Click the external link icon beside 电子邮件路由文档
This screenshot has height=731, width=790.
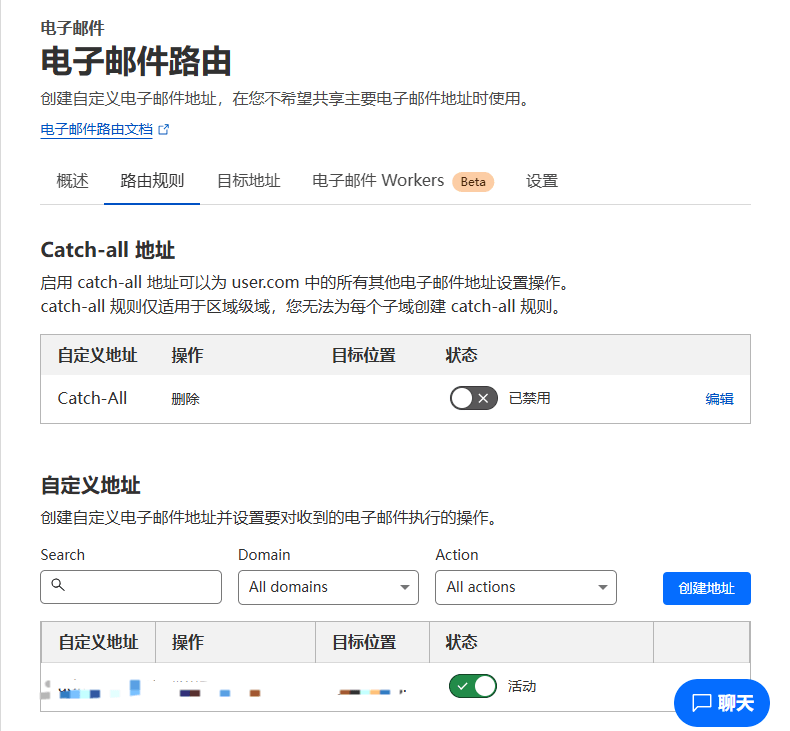[164, 130]
